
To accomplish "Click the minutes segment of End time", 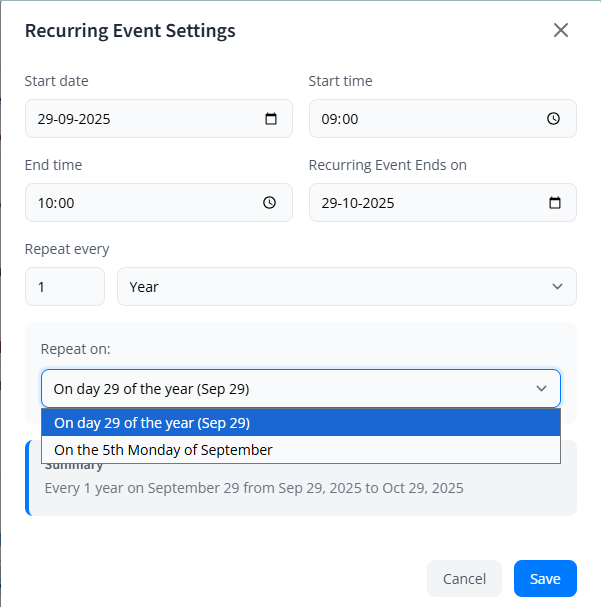I will point(66,203).
